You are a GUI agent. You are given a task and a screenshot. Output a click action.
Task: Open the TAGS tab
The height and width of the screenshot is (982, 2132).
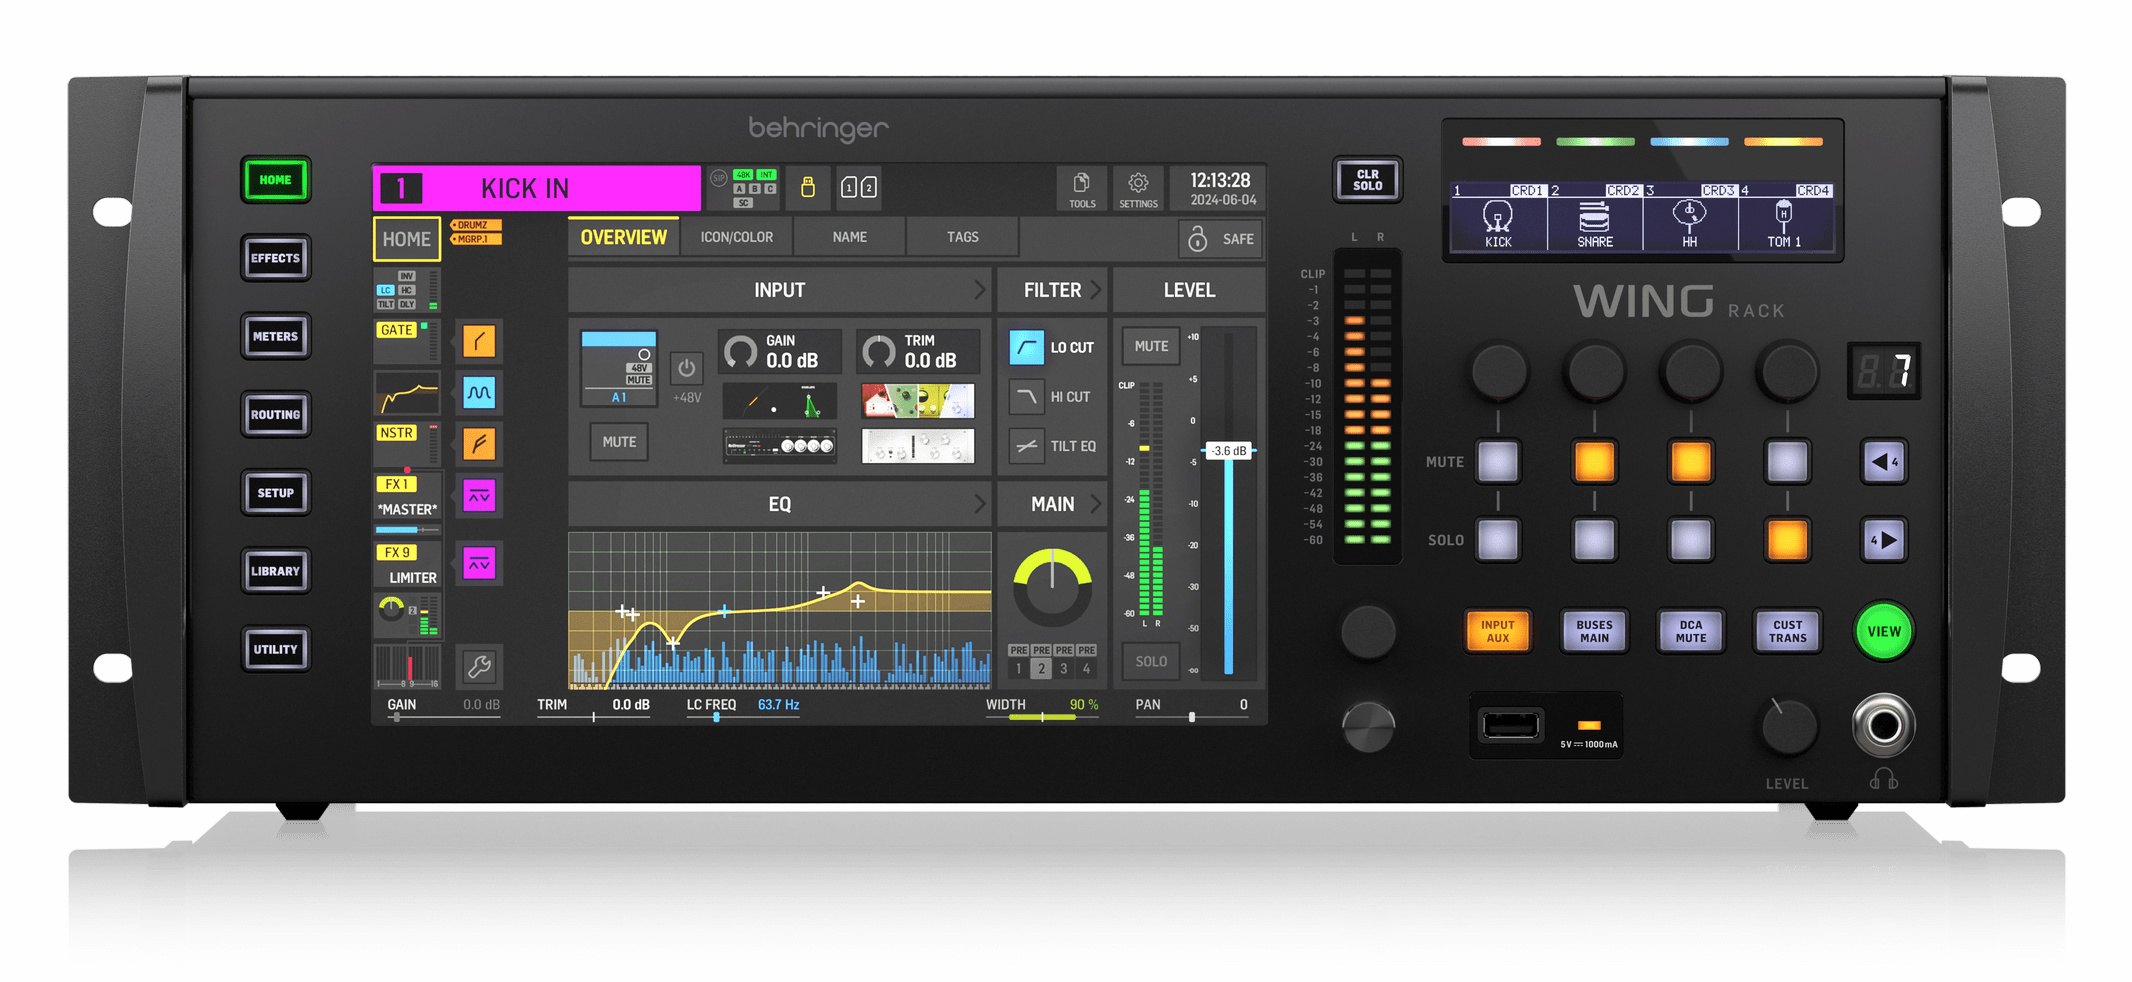click(x=962, y=237)
